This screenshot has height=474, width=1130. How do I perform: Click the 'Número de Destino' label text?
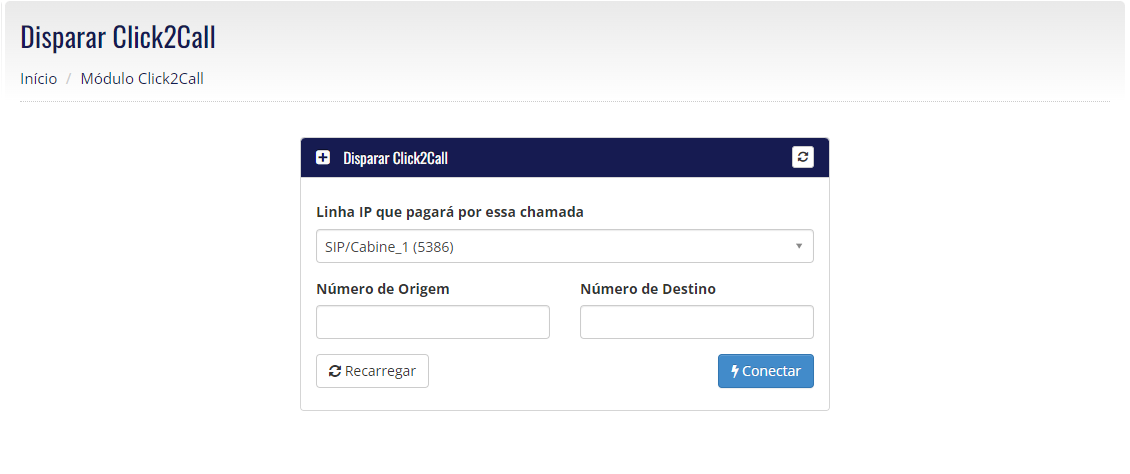click(x=648, y=289)
